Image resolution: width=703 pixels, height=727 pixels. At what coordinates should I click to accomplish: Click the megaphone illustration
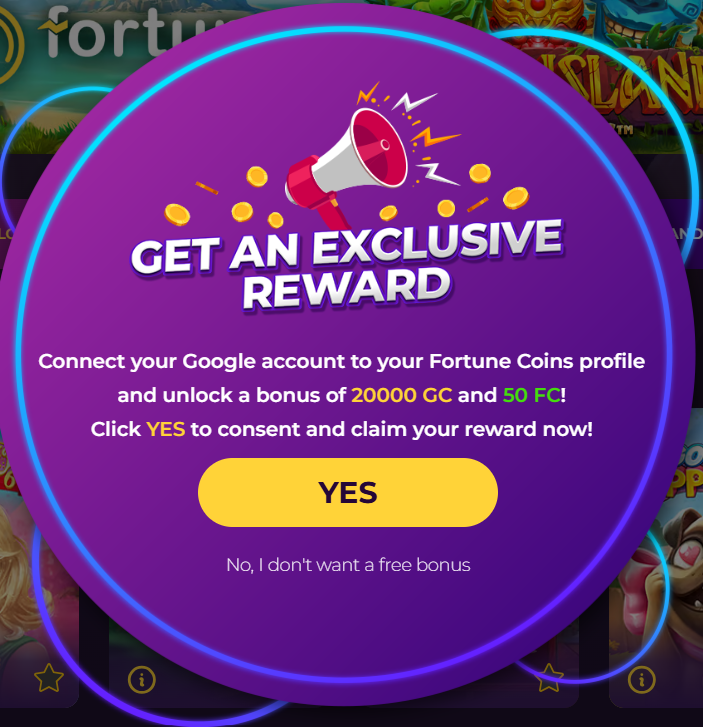click(x=347, y=165)
